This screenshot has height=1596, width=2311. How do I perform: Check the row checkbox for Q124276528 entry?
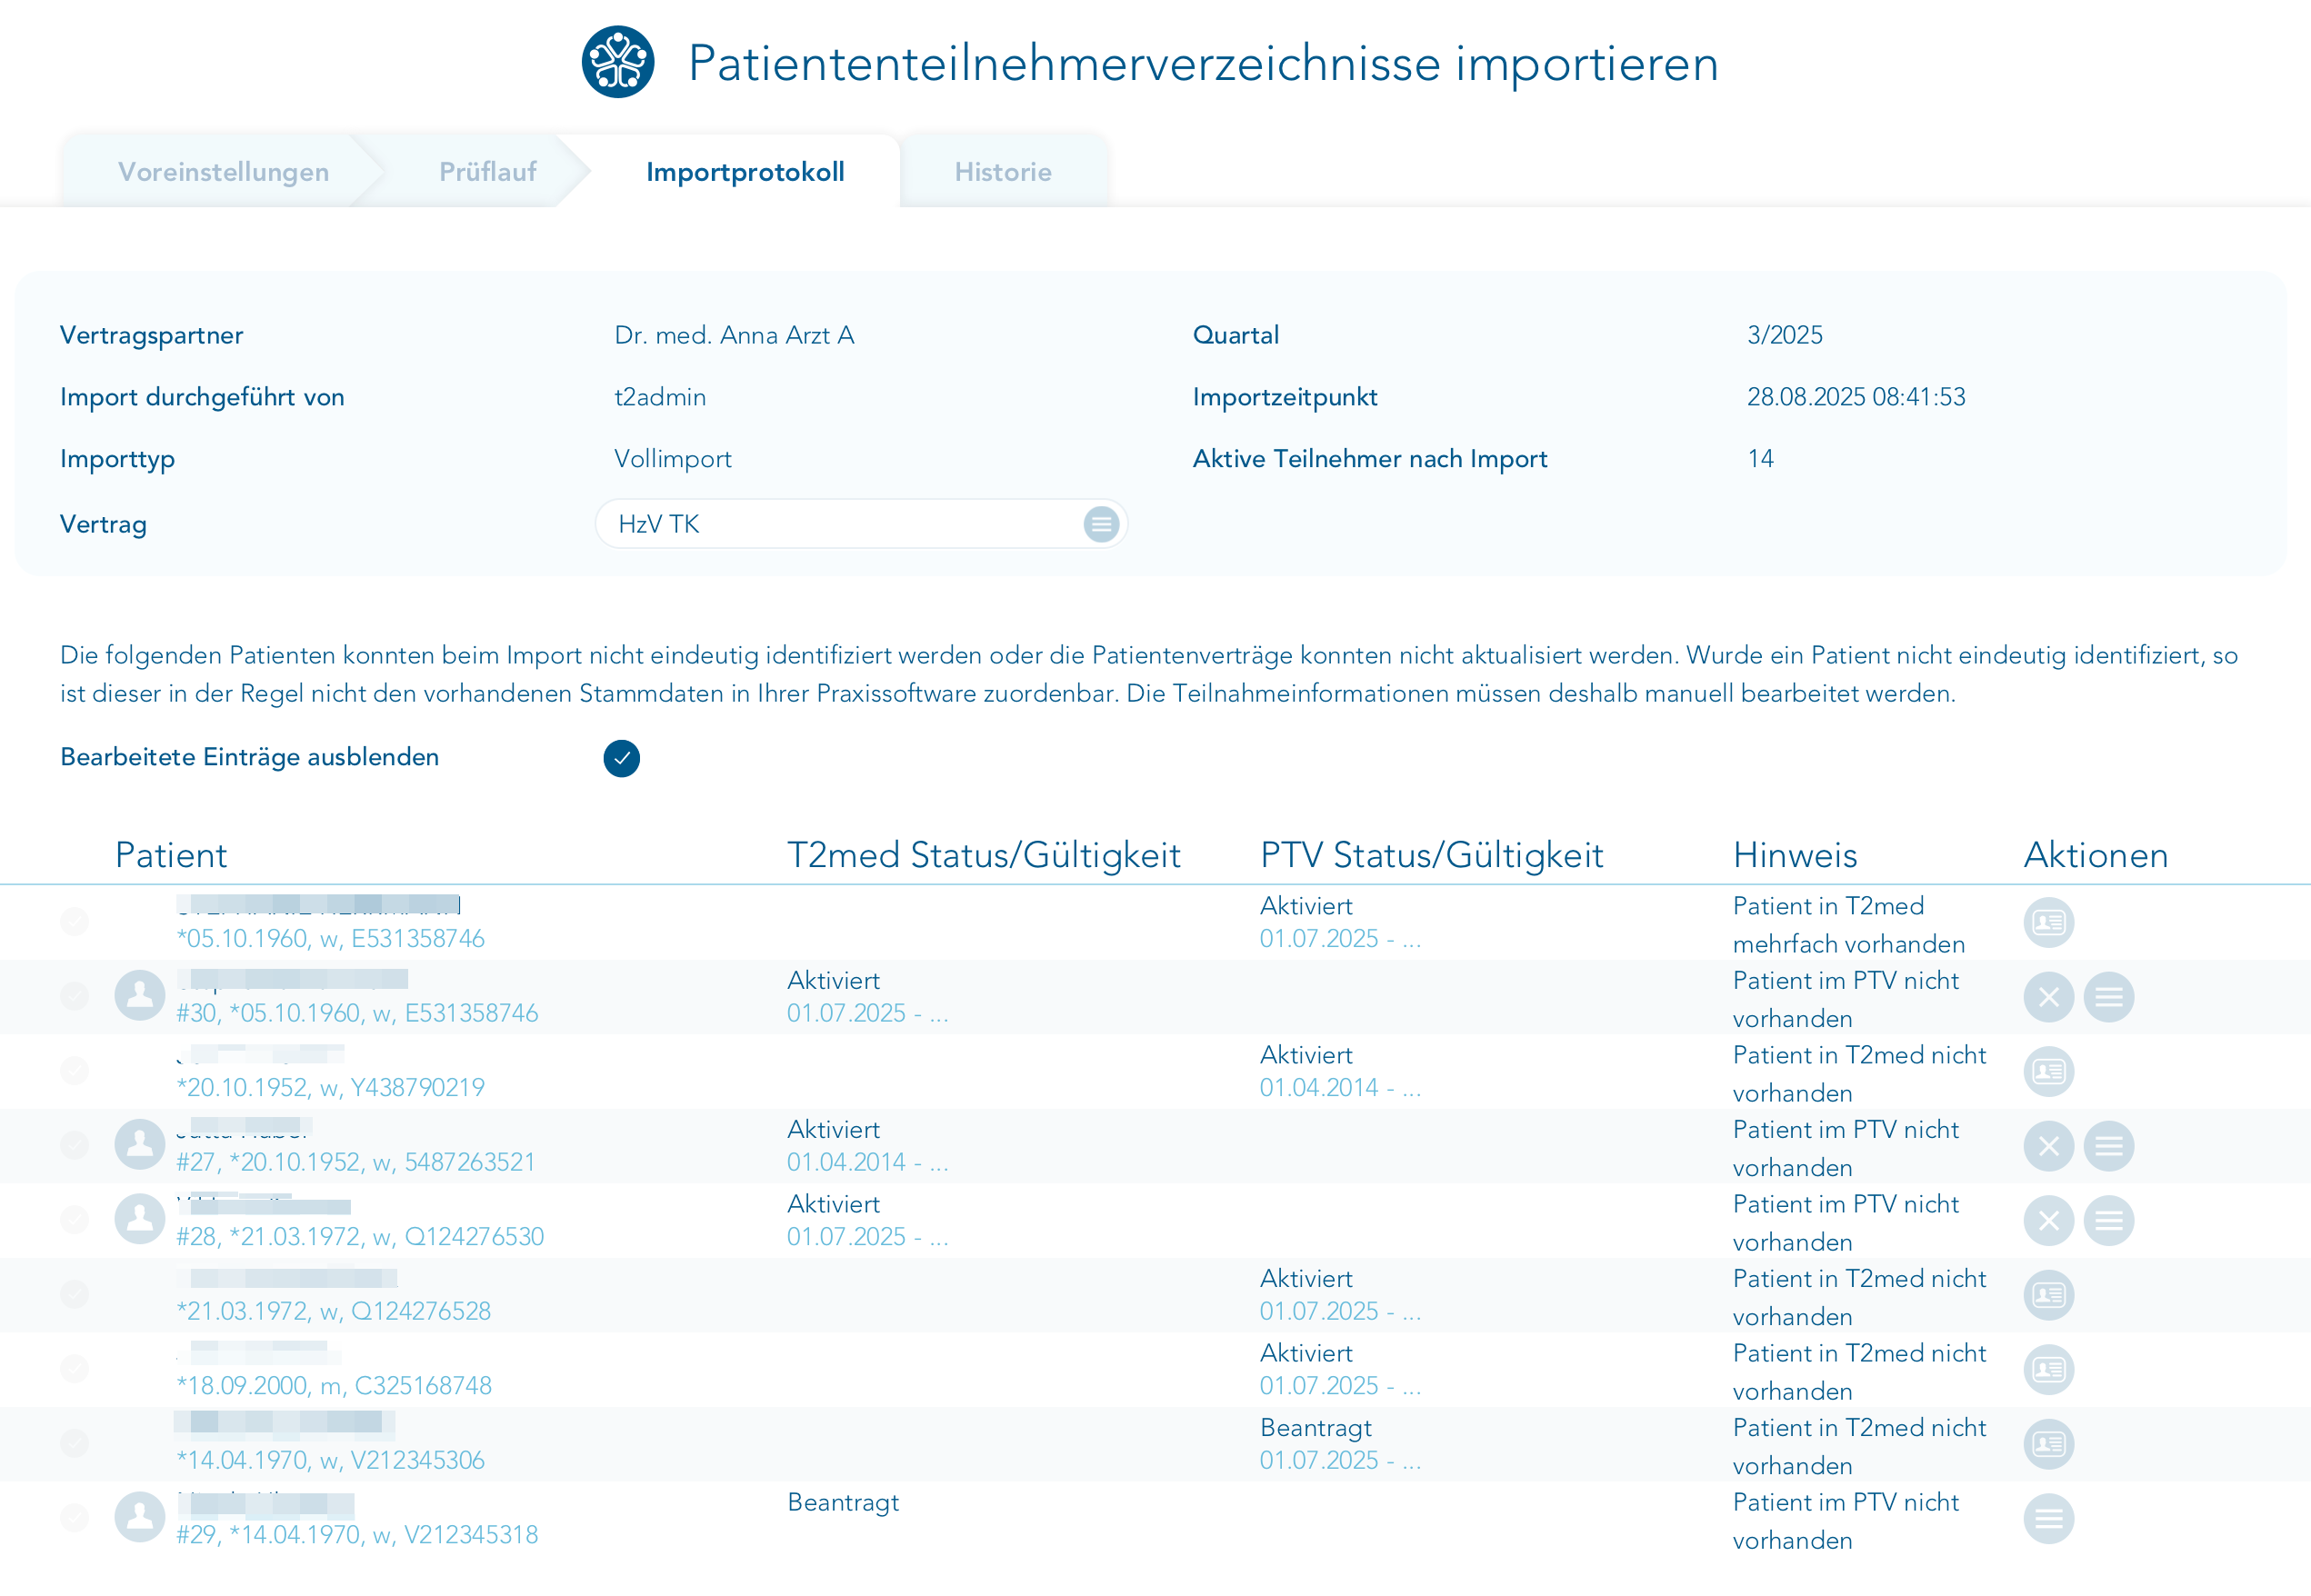[x=74, y=1293]
